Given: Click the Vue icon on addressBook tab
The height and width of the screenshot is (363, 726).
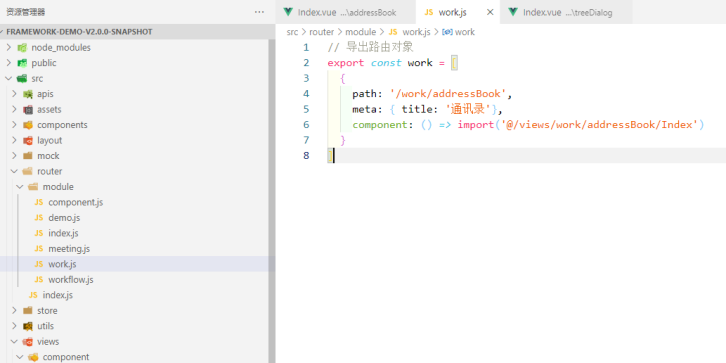Looking at the screenshot, I should tap(288, 13).
